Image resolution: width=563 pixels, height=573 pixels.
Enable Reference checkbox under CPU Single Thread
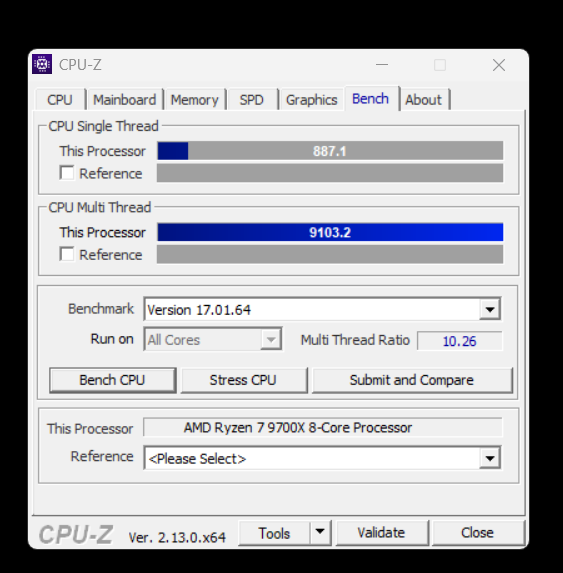coord(67,173)
